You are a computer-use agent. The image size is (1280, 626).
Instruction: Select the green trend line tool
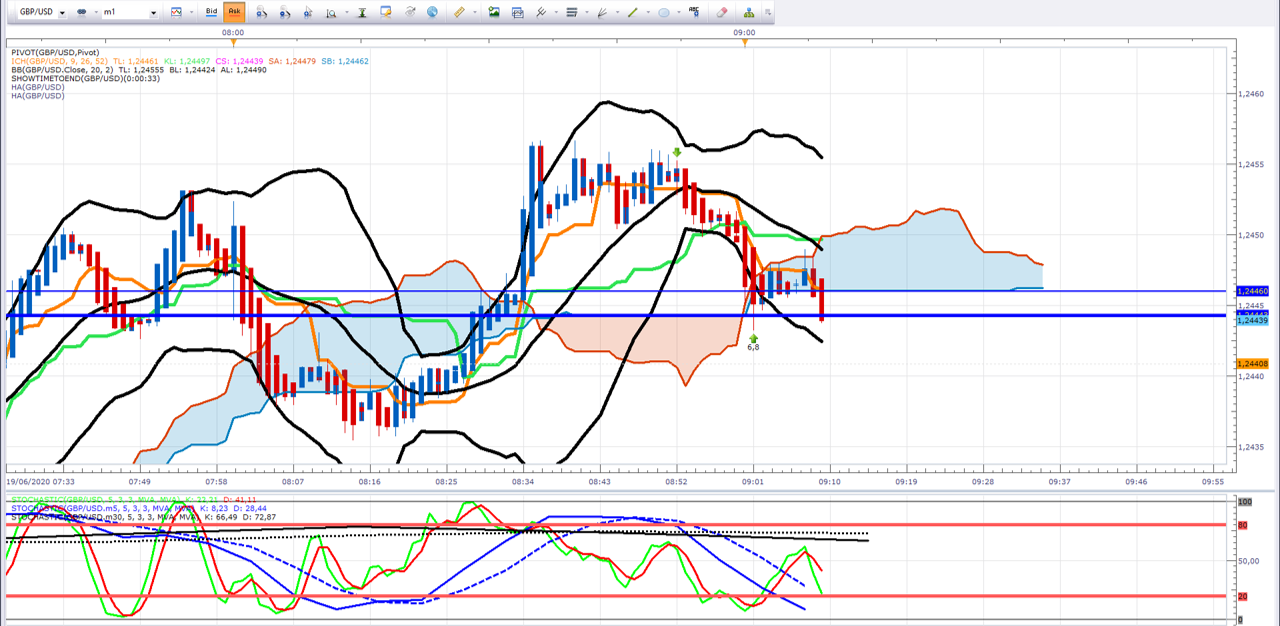tap(632, 13)
